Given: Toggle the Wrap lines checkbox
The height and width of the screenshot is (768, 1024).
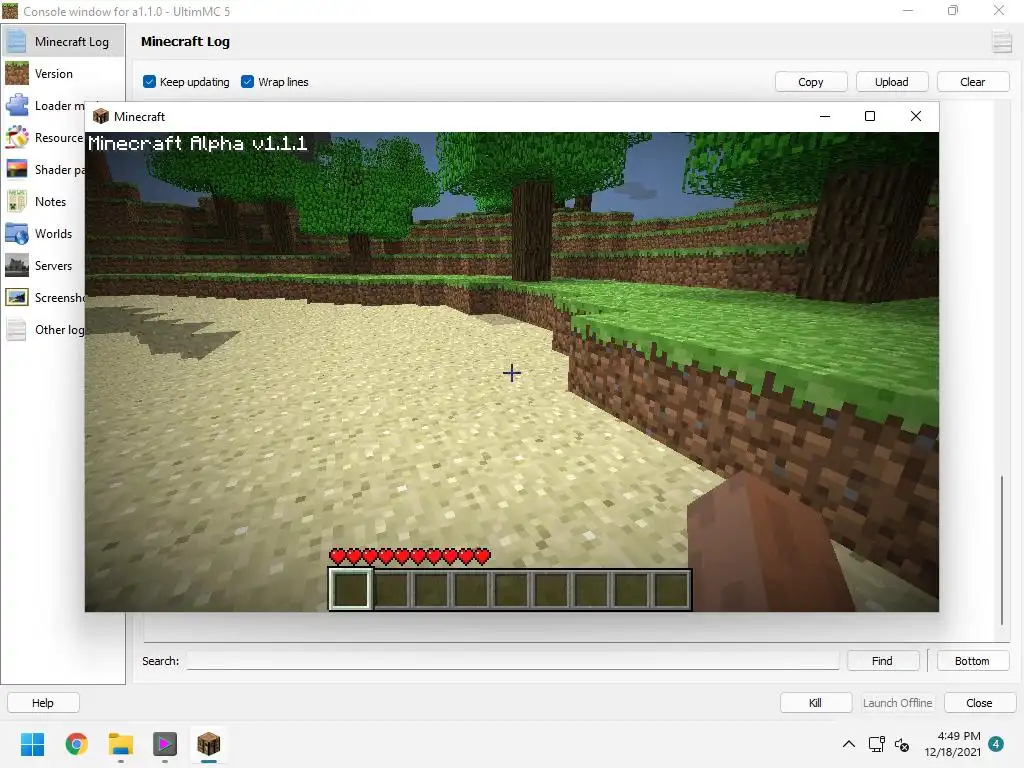Looking at the screenshot, I should coord(248,82).
